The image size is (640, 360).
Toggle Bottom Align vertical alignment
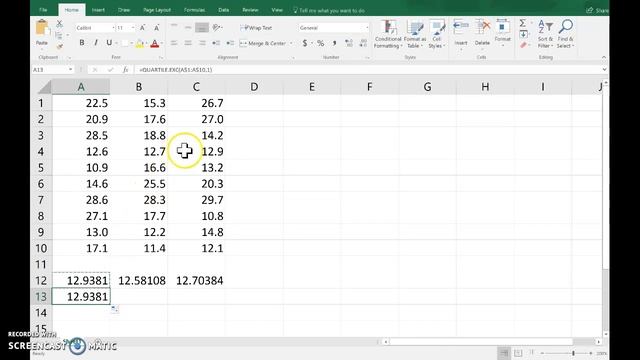point(202,28)
